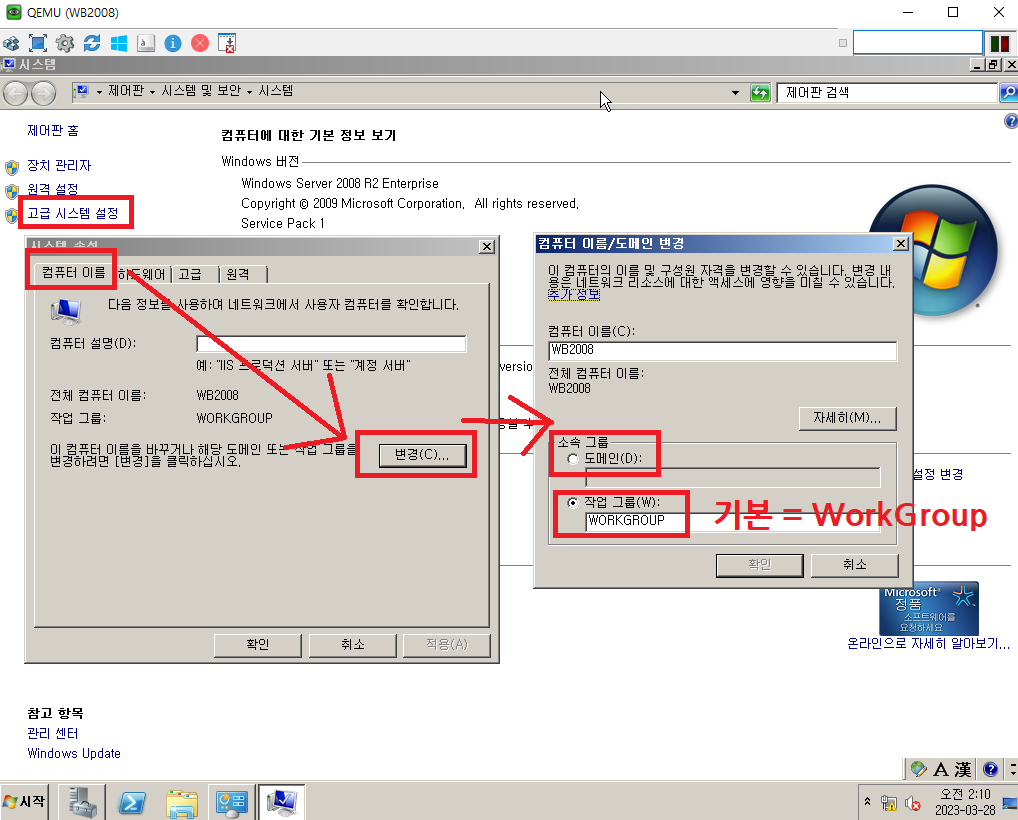Refresh the address bar with green arrows button
Screen dimensions: 1018x820
(760, 93)
